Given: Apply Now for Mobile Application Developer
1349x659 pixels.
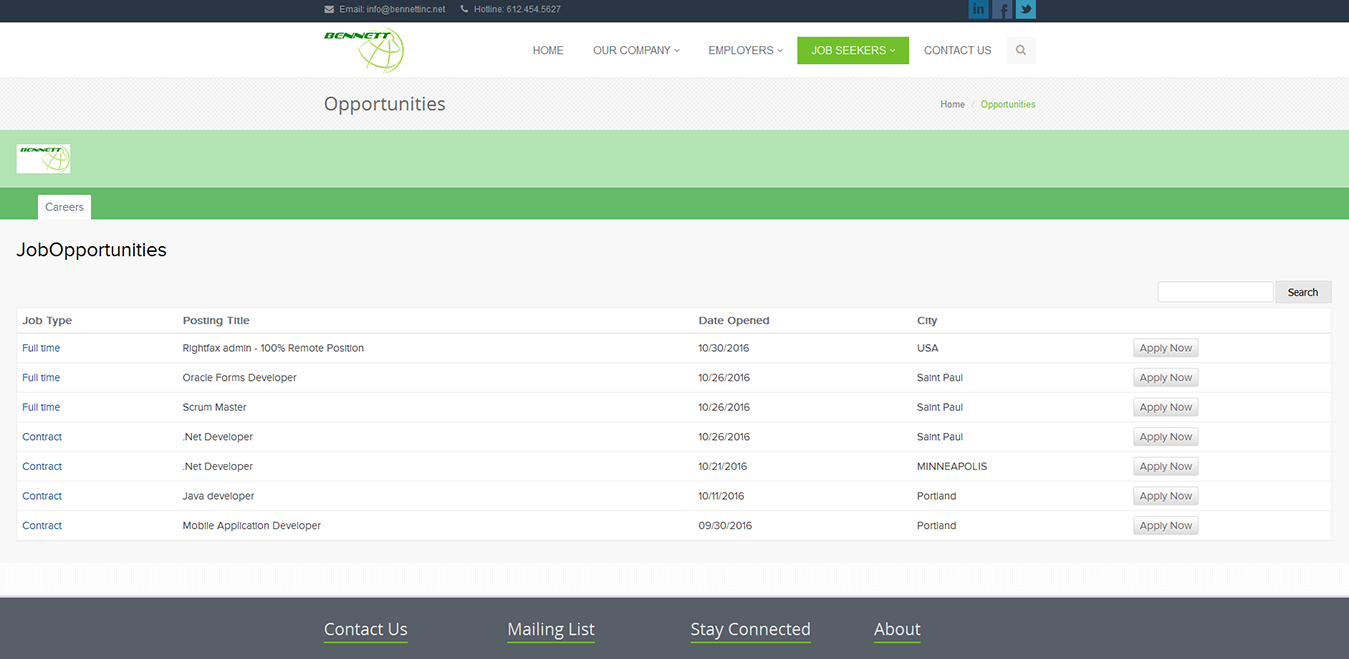Looking at the screenshot, I should pos(1166,525).
